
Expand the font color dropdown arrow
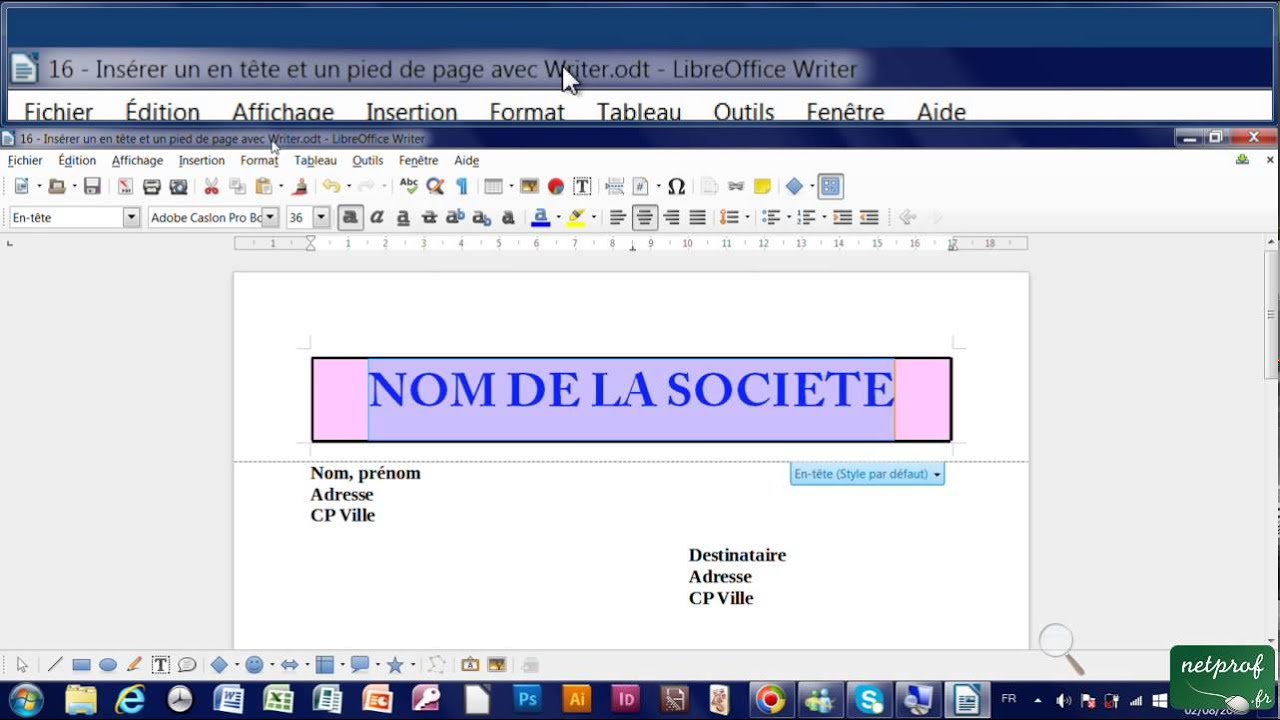point(558,217)
